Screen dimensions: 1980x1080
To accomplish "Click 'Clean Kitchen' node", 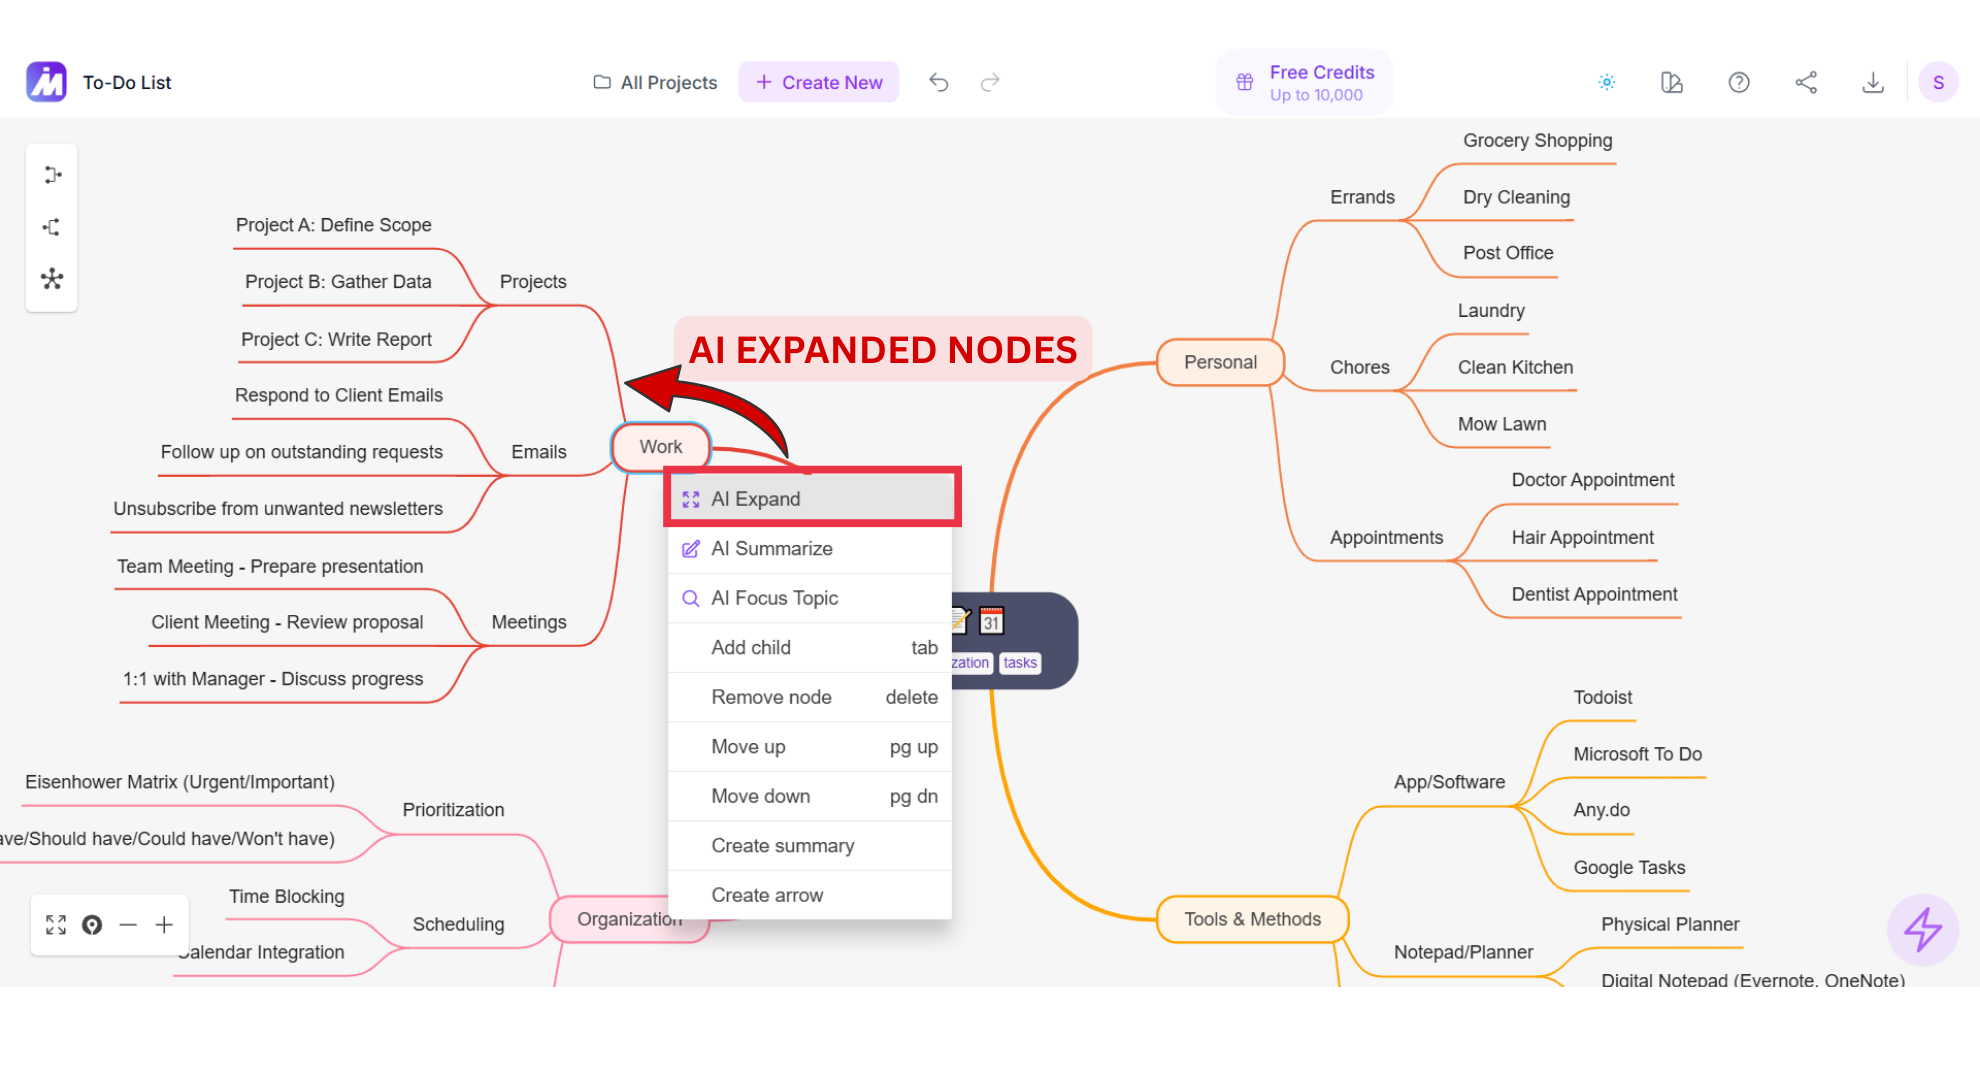I will coord(1515,367).
